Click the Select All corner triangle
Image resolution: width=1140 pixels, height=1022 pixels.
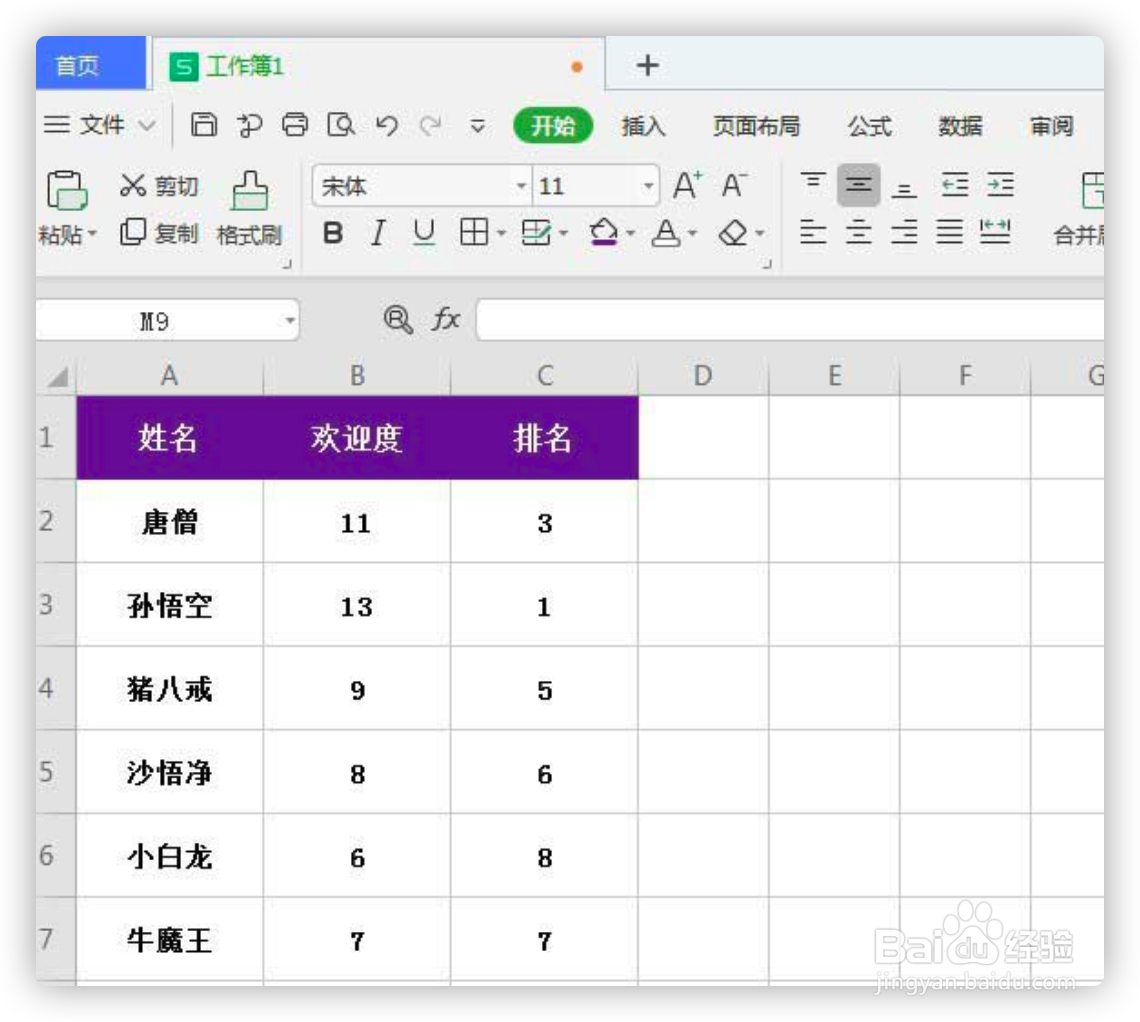pos(57,377)
